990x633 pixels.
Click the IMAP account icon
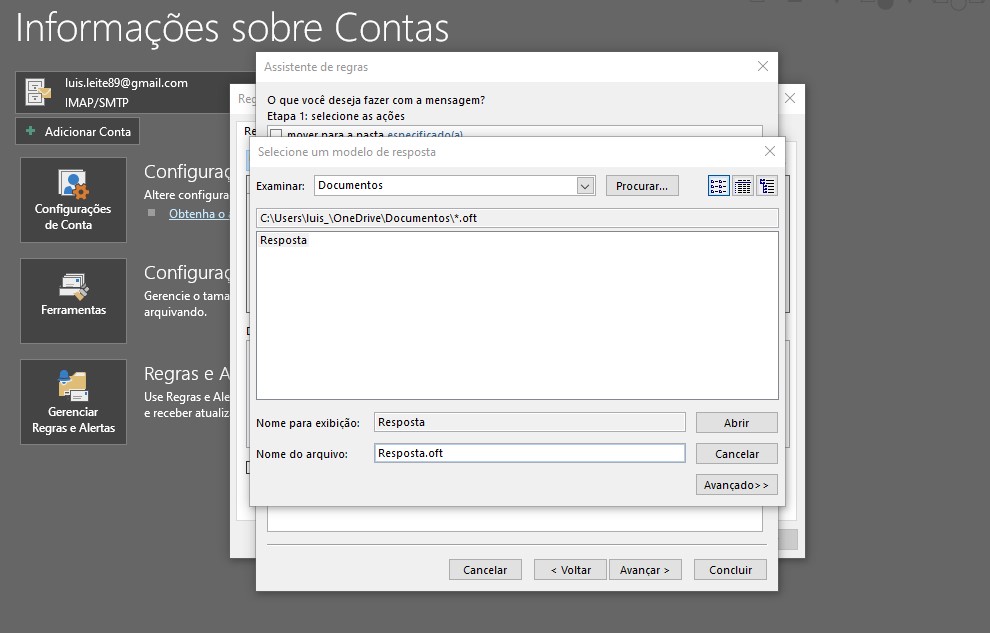38,92
